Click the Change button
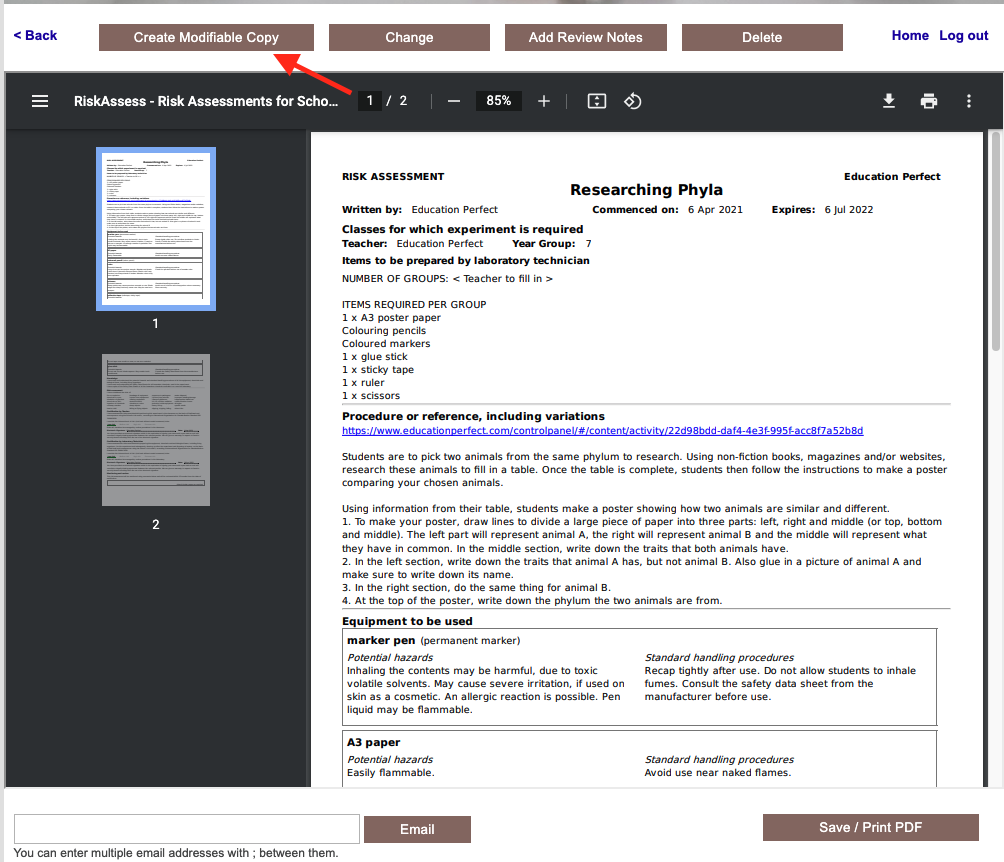Viewport: 1004px width, 862px height. pyautogui.click(x=409, y=37)
